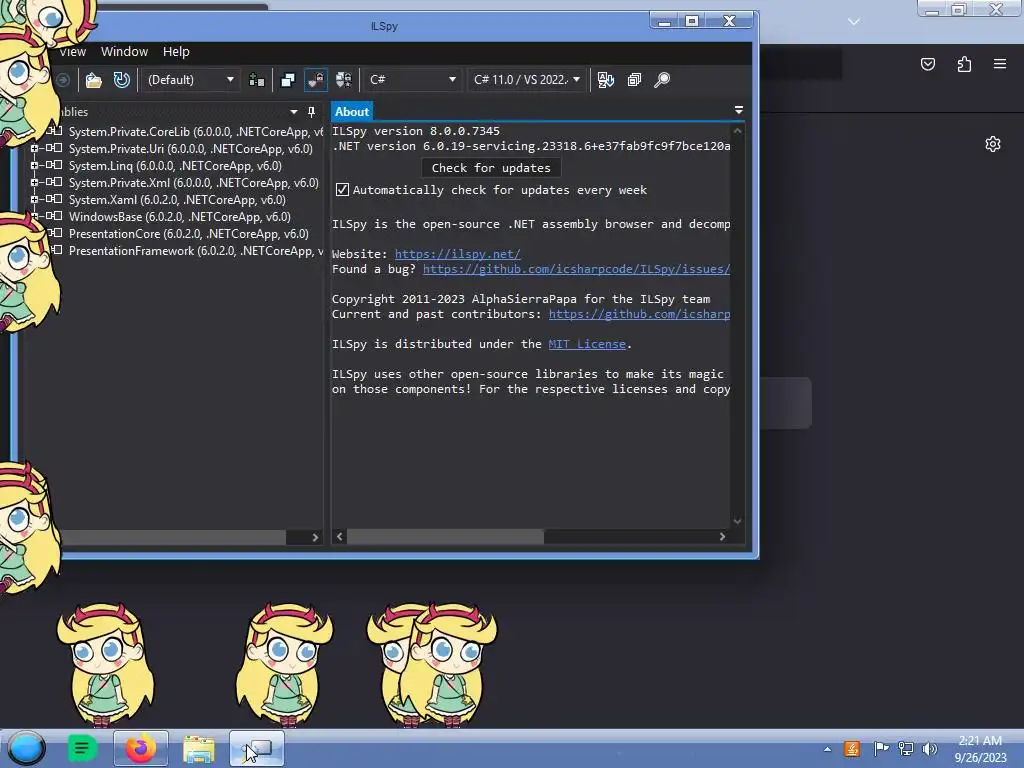Switch to Firefox on the taskbar
Image resolution: width=1024 pixels, height=768 pixels.
coord(140,748)
